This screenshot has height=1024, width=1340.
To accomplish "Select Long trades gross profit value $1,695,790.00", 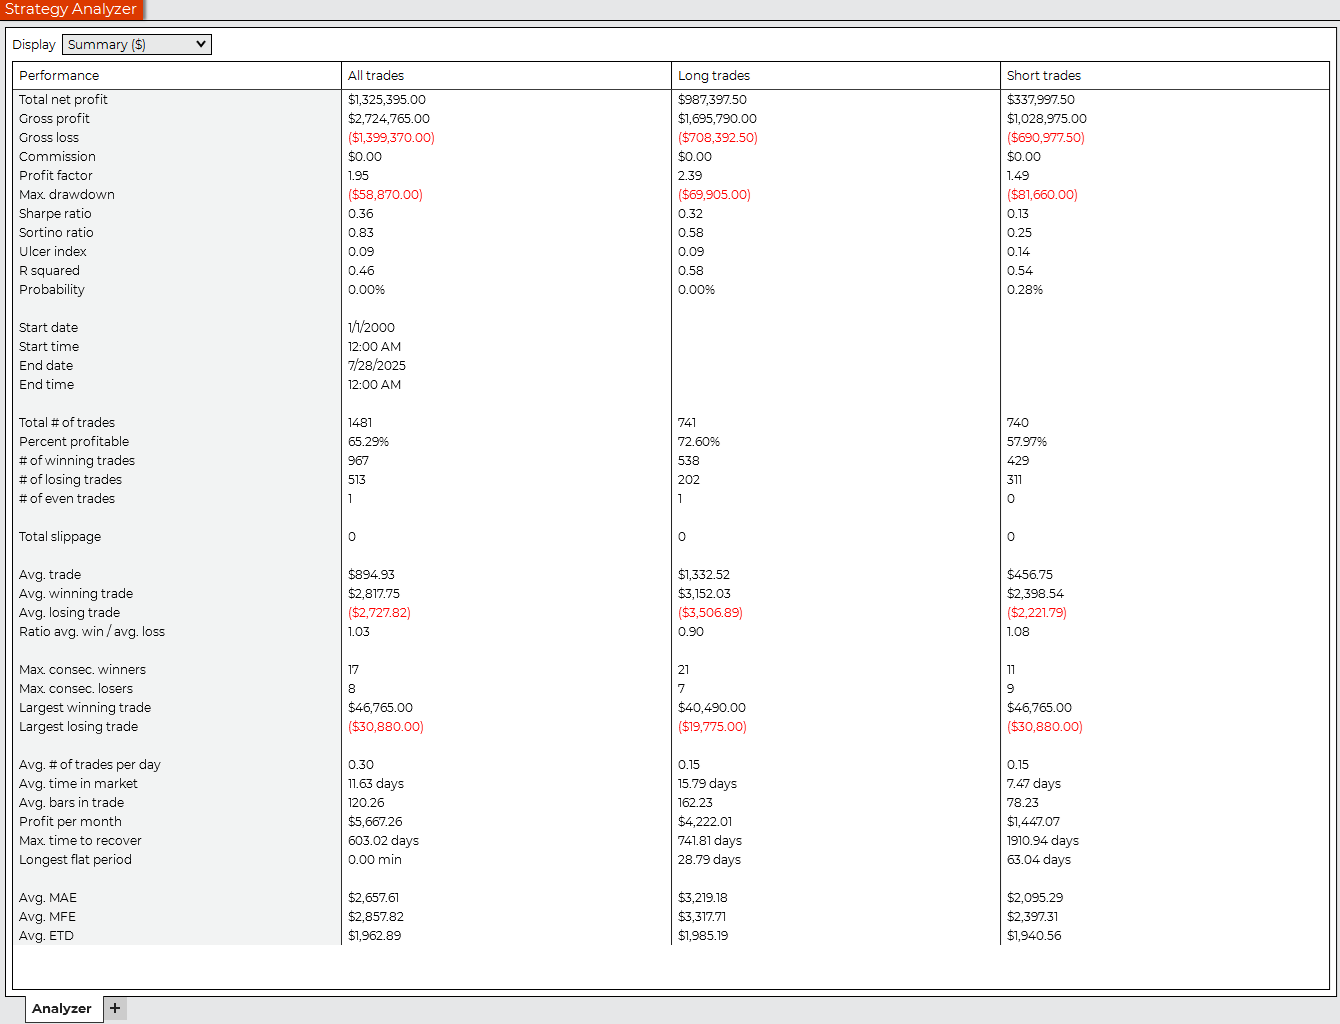I will 717,119.
